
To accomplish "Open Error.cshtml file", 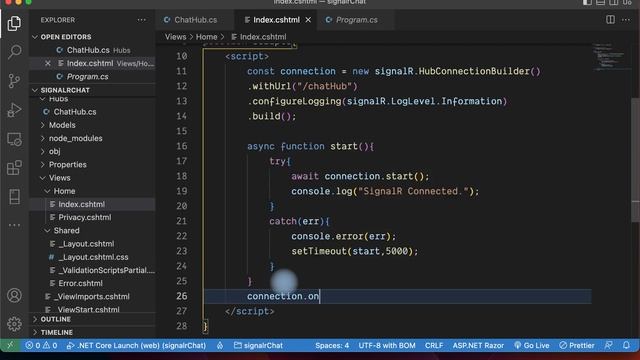I will (x=80, y=283).
